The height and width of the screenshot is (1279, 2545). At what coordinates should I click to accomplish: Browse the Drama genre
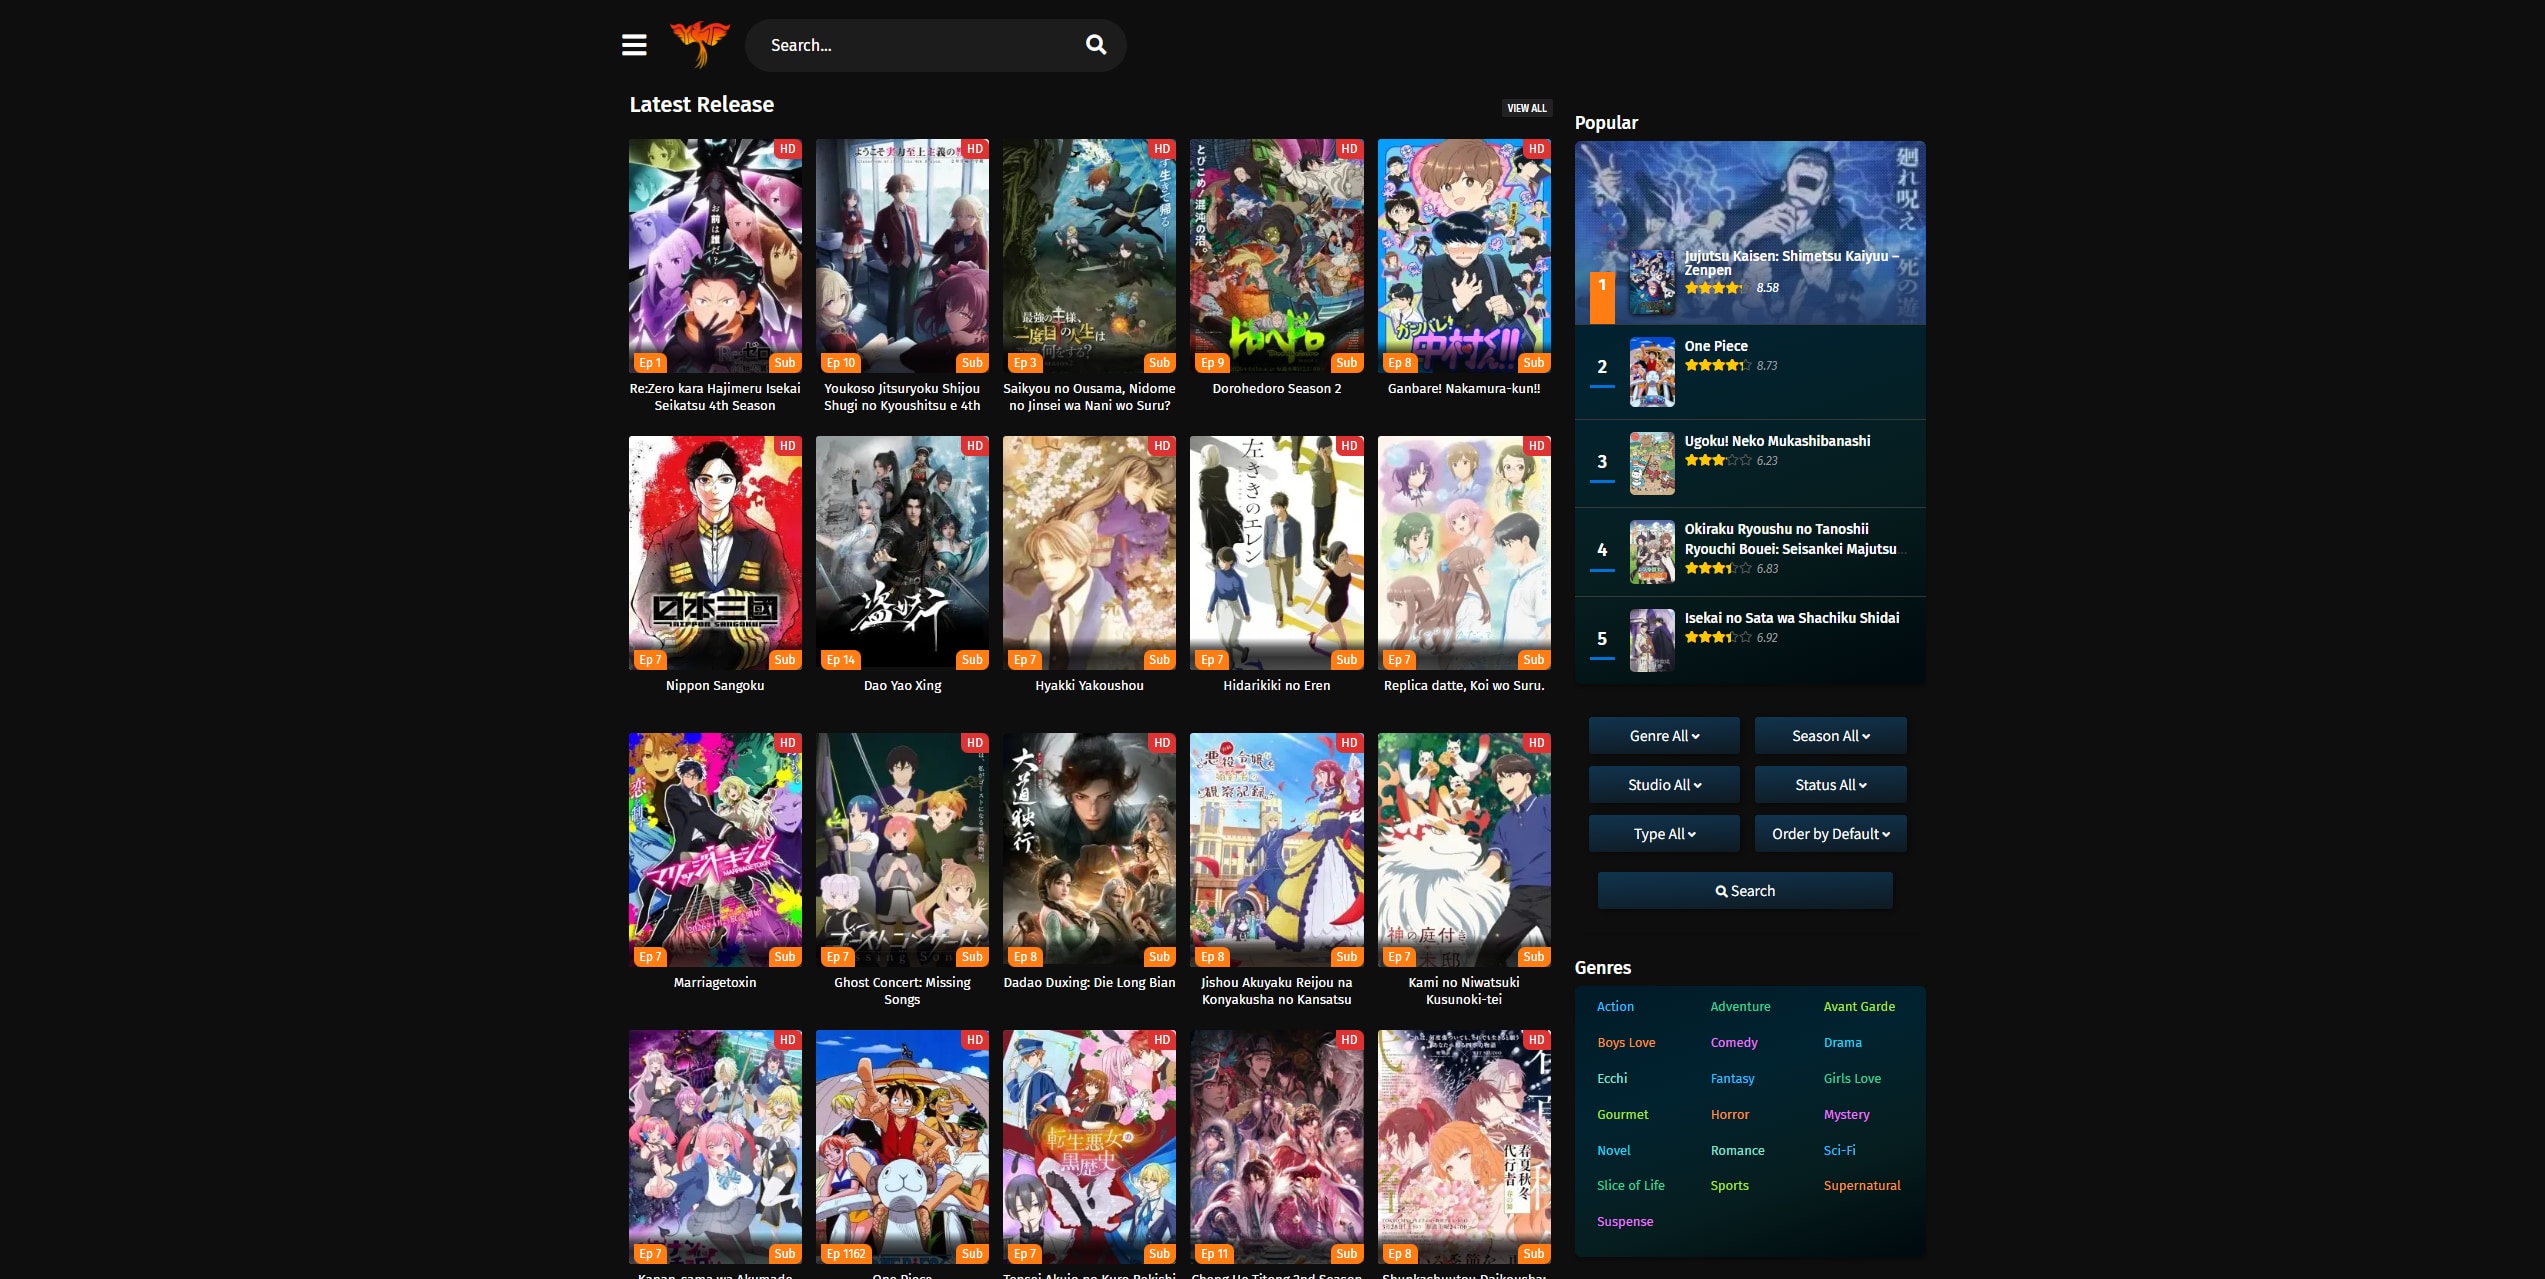pyautogui.click(x=1842, y=1043)
